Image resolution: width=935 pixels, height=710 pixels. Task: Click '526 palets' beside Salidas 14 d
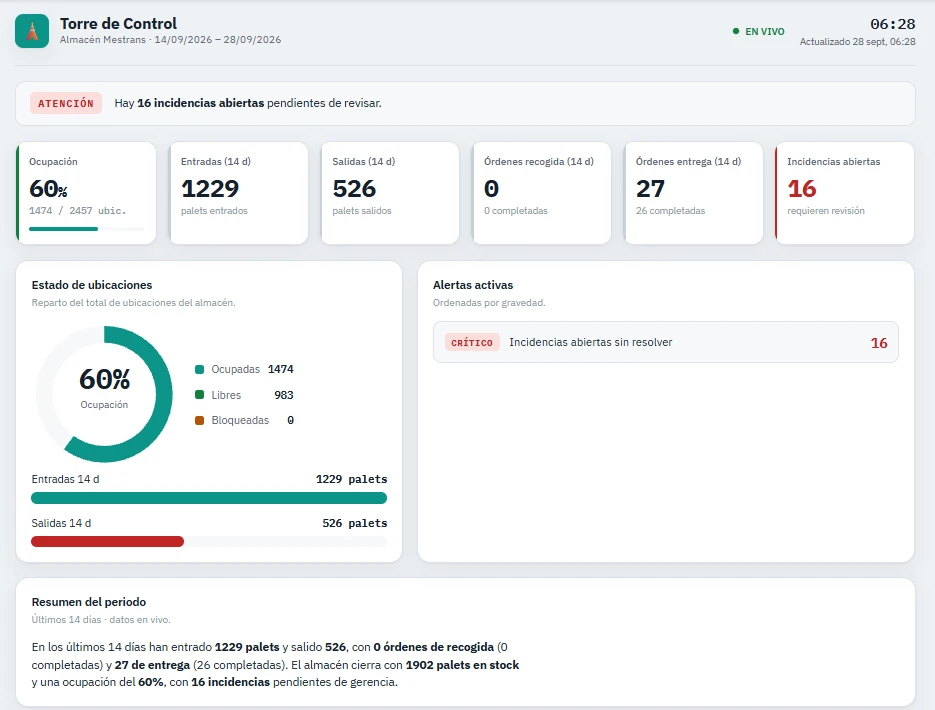click(x=355, y=523)
